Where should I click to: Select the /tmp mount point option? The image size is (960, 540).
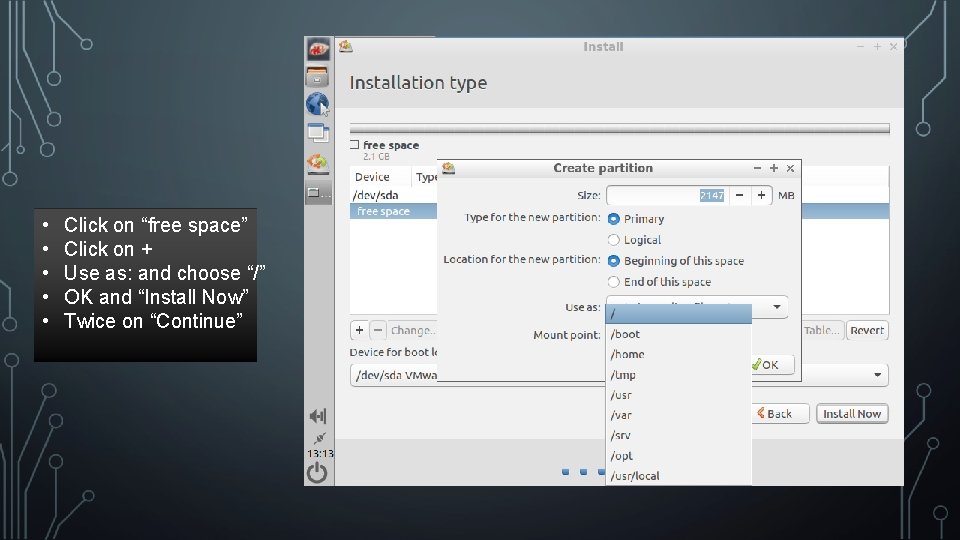(678, 375)
